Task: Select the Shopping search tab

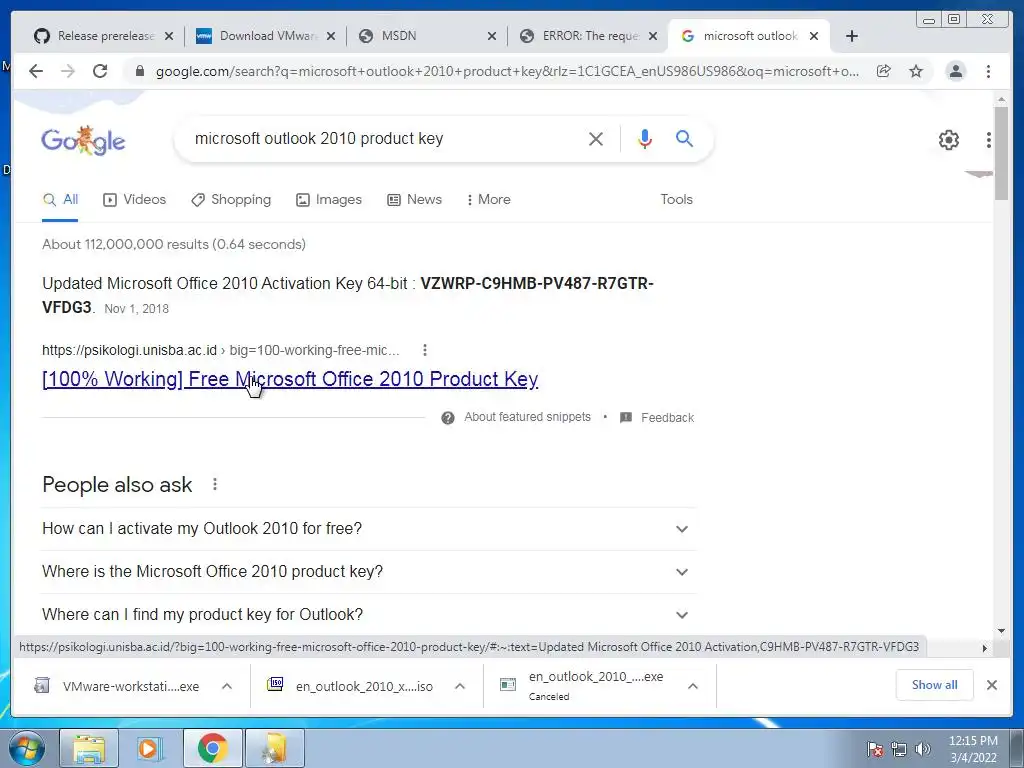Action: coord(231,200)
